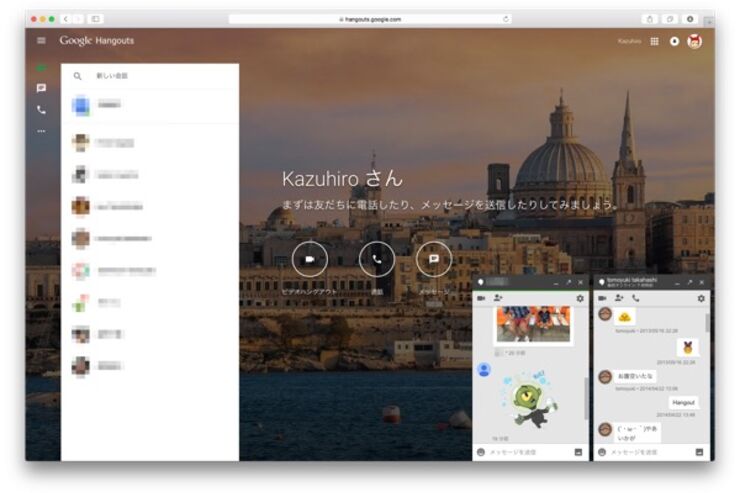
Task: Attach a photo in the alien sticker chat
Action: click(x=578, y=452)
